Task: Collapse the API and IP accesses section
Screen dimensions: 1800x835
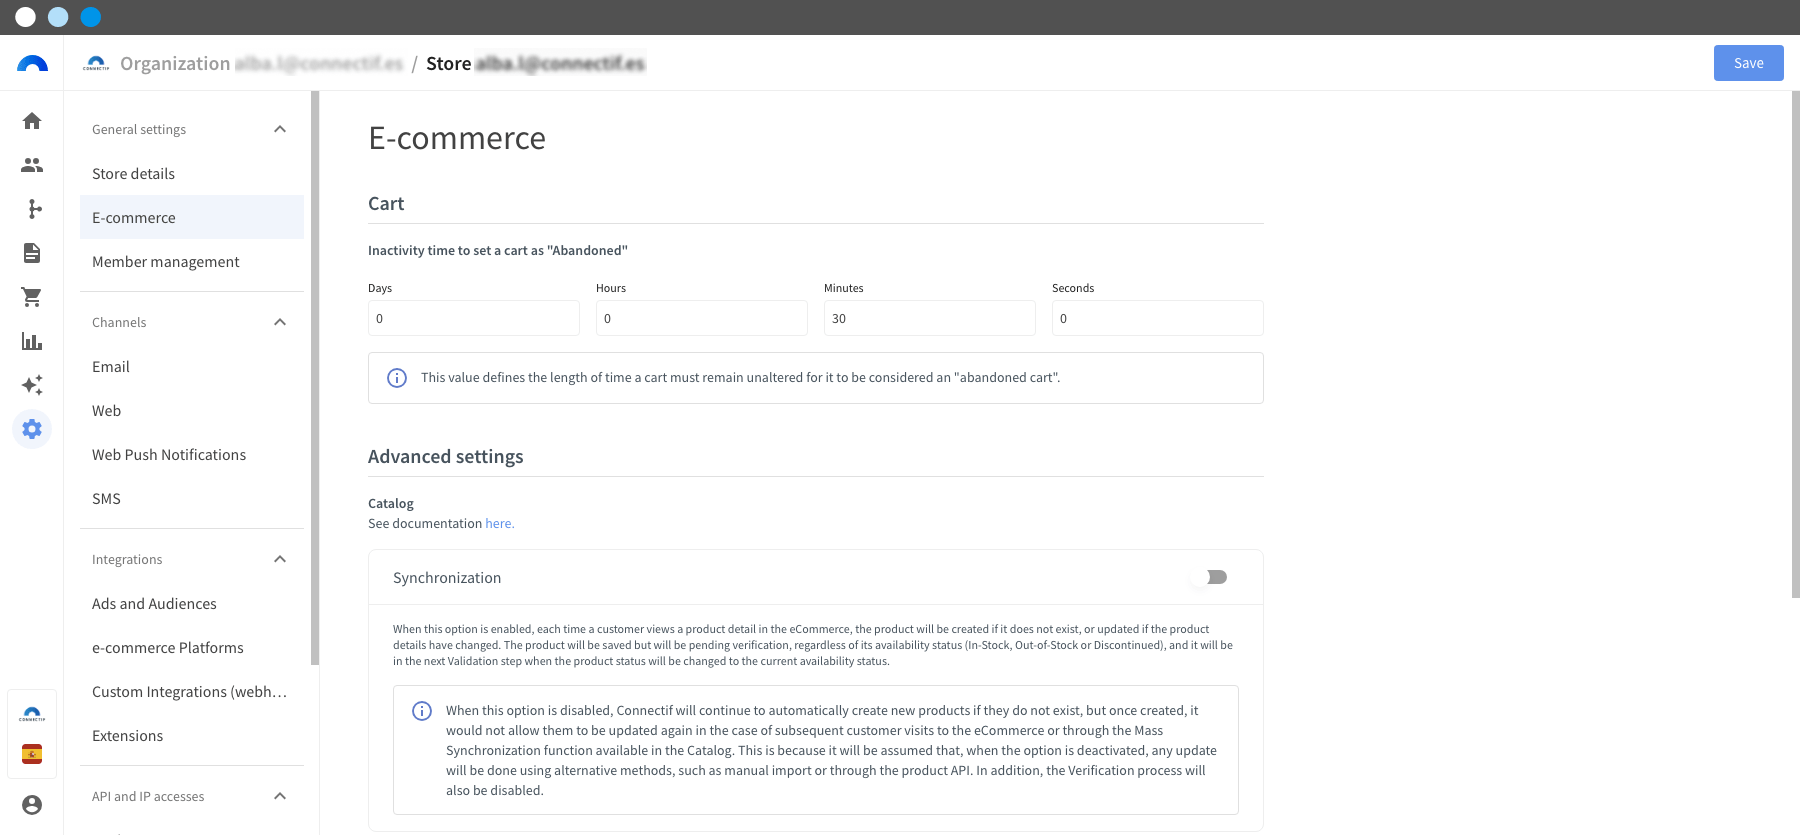Action: click(x=280, y=796)
